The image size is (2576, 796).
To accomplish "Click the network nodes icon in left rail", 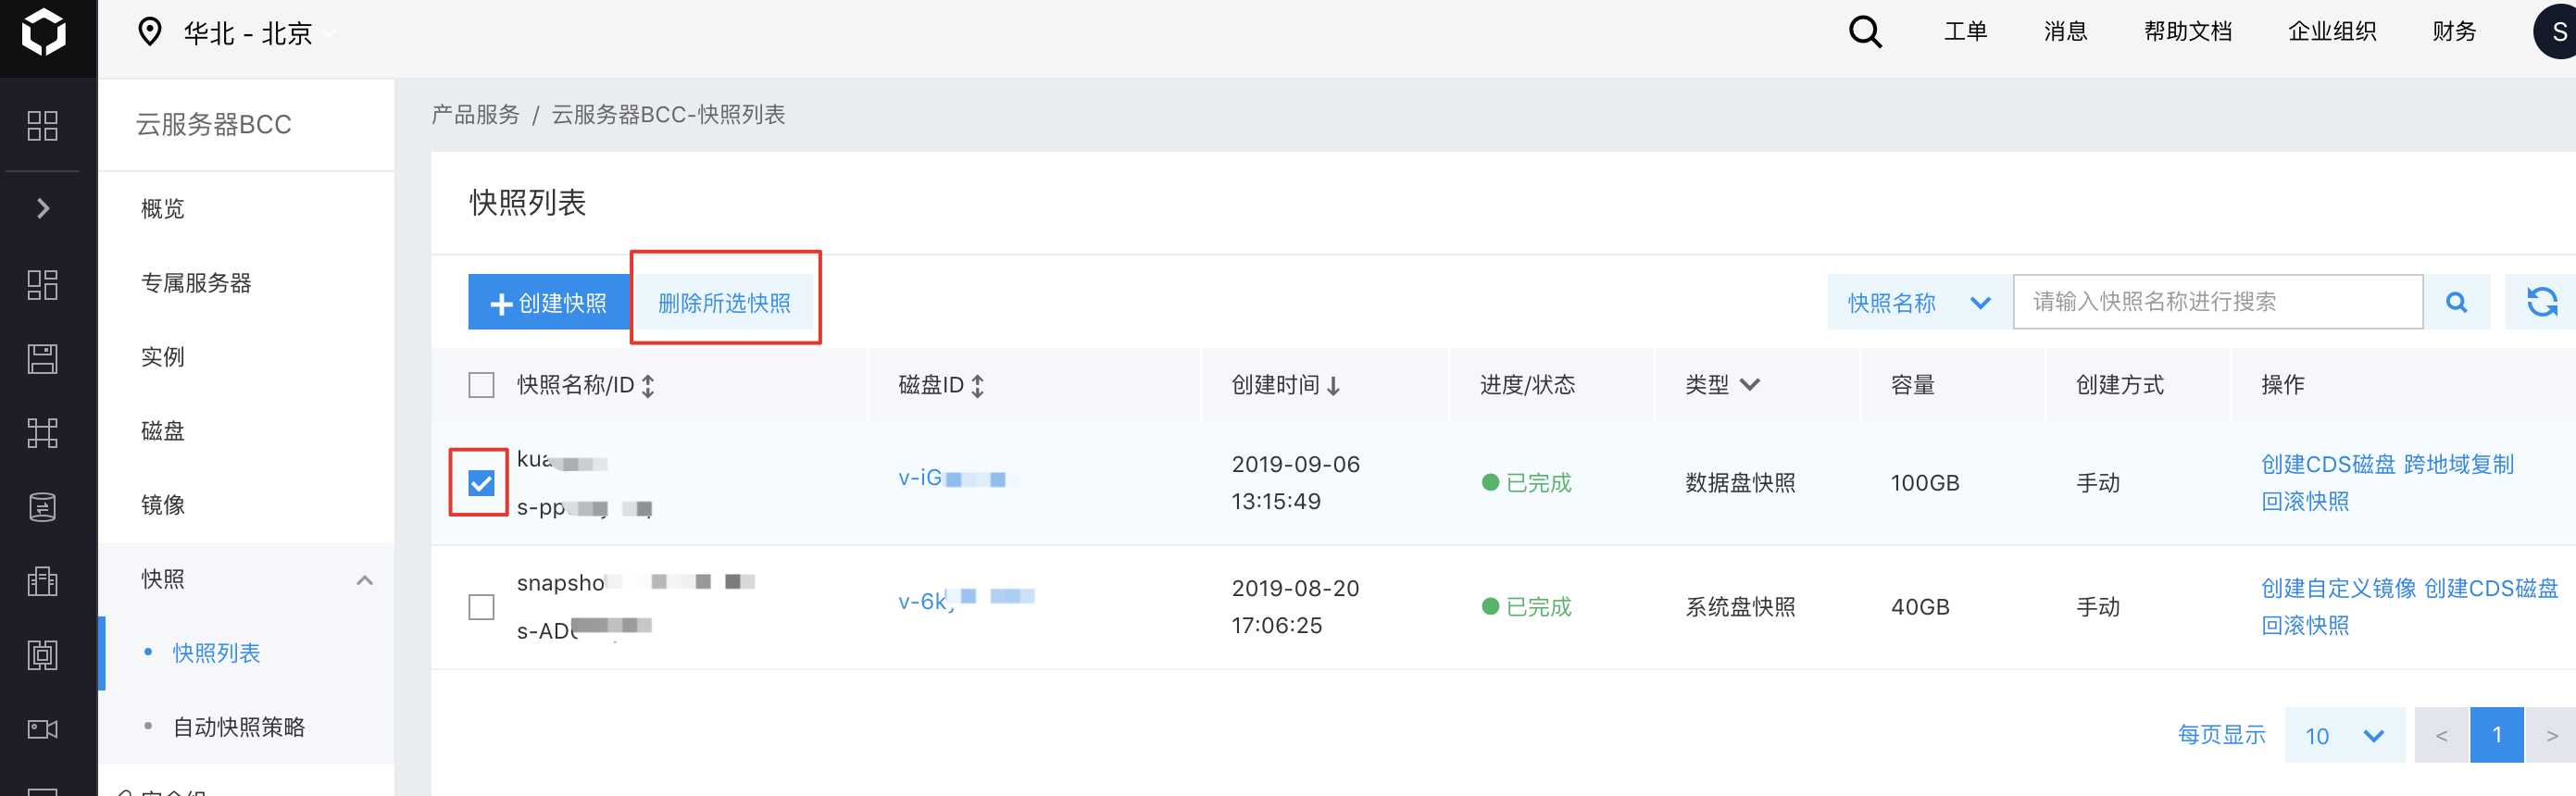I will [42, 433].
